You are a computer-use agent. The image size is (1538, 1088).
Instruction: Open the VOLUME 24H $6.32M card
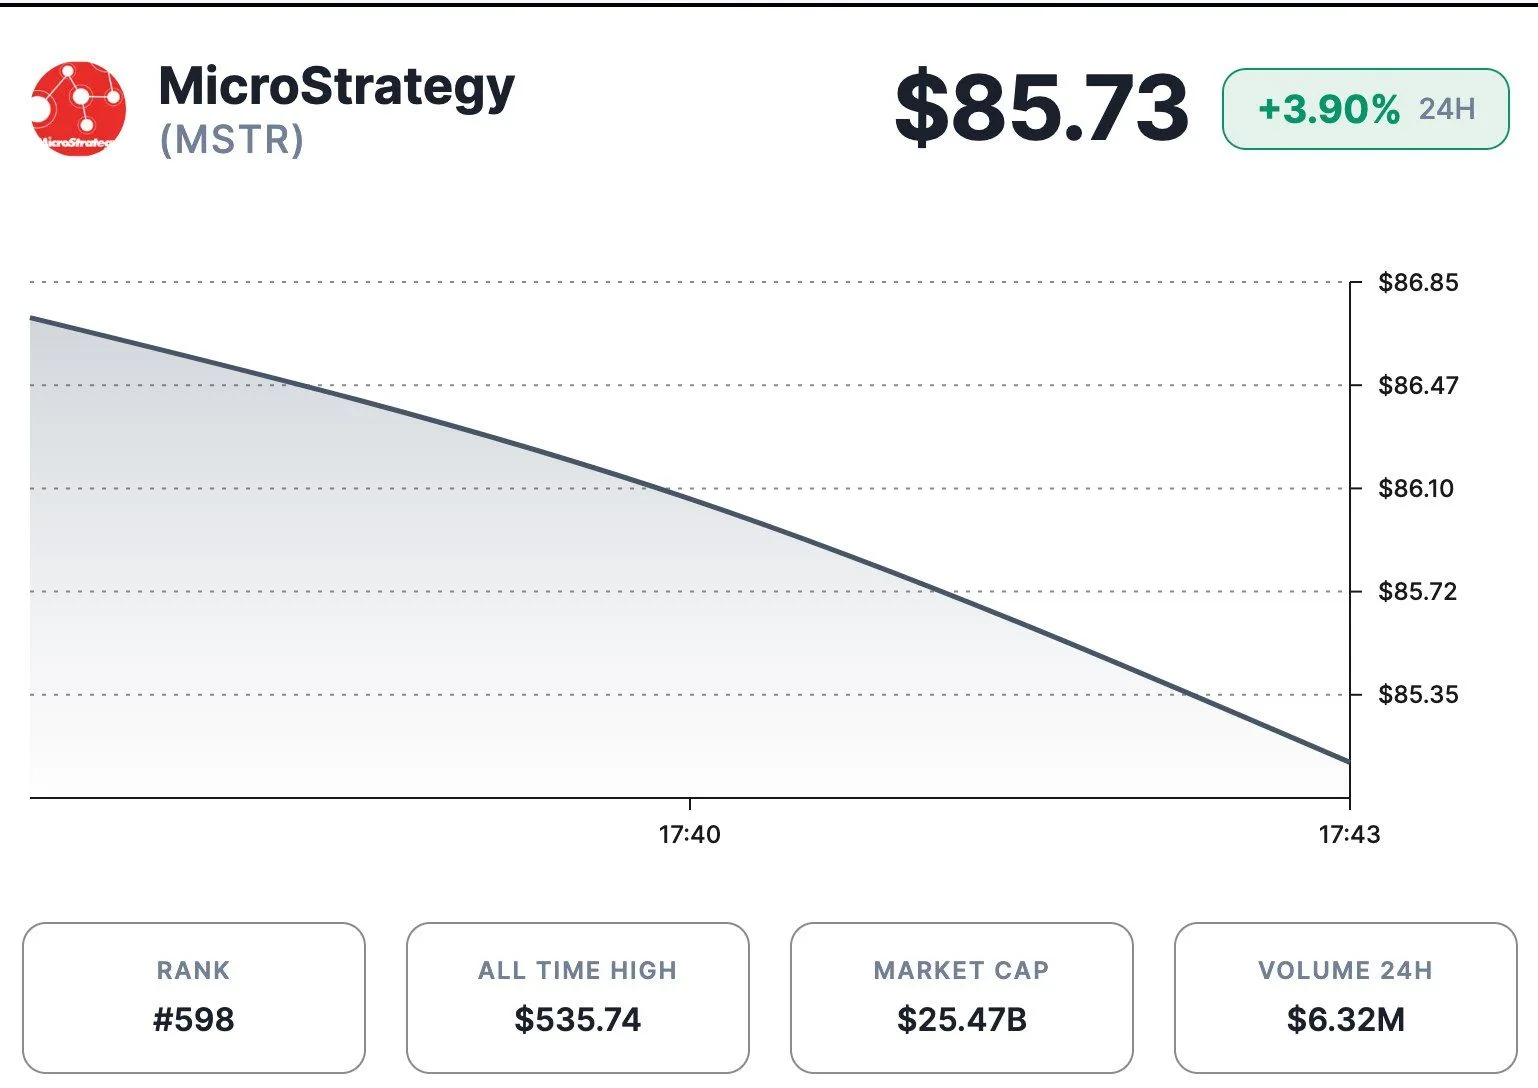pyautogui.click(x=1346, y=997)
